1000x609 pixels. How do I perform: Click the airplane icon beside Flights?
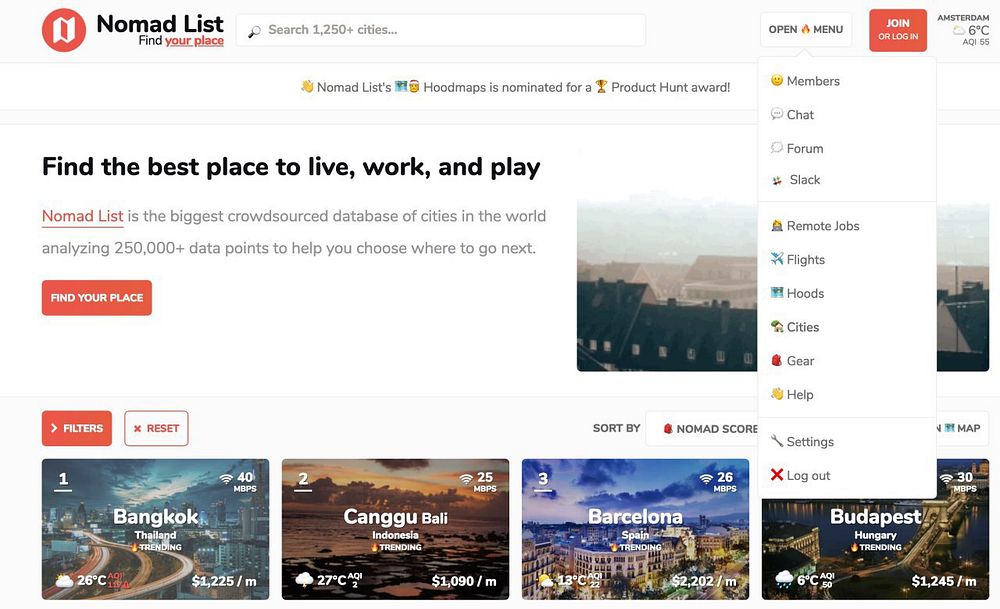pos(776,259)
